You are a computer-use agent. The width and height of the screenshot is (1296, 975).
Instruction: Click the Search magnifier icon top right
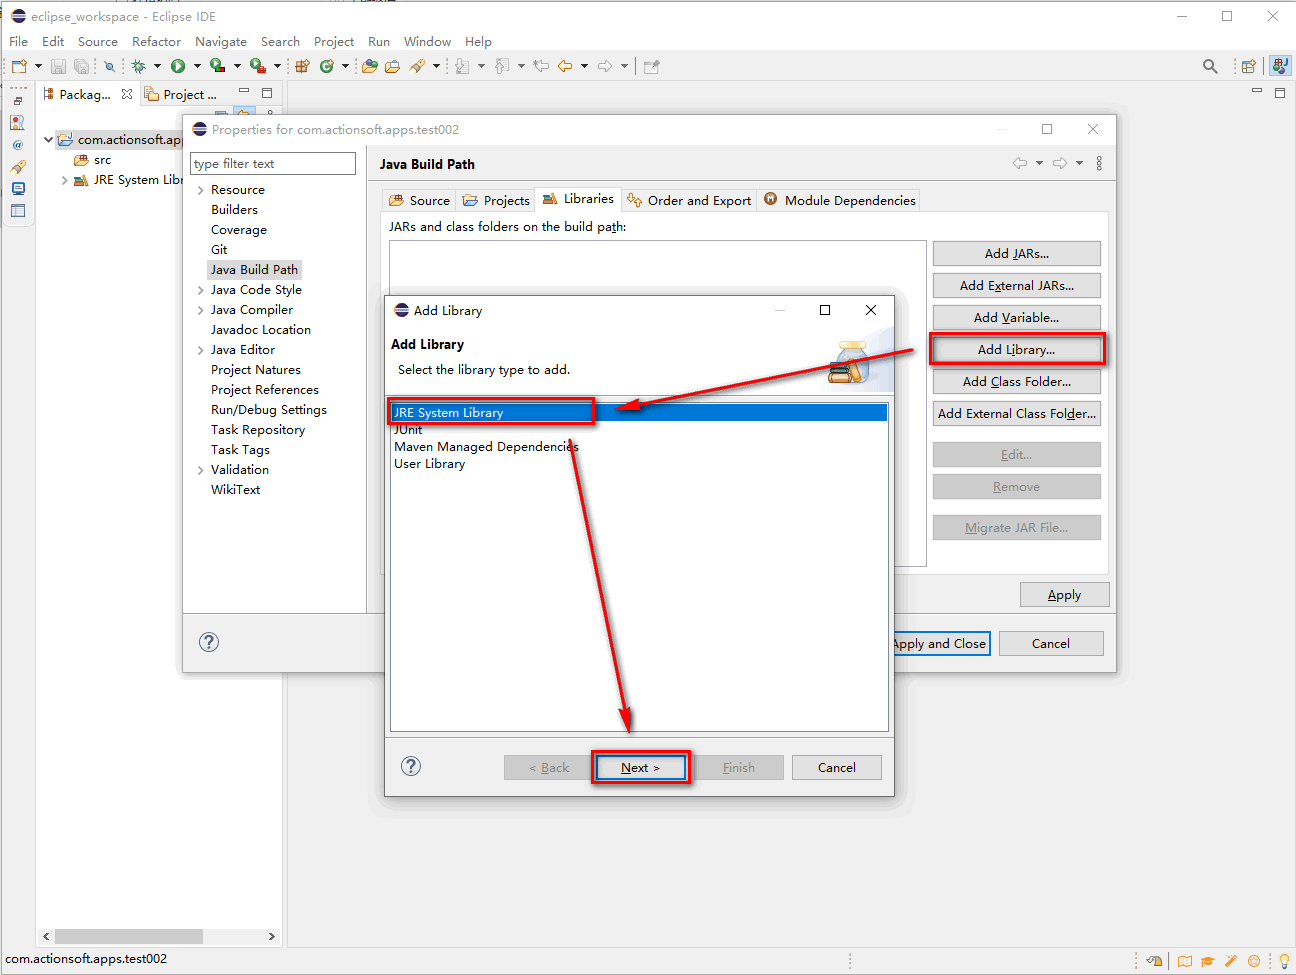[x=1210, y=66]
